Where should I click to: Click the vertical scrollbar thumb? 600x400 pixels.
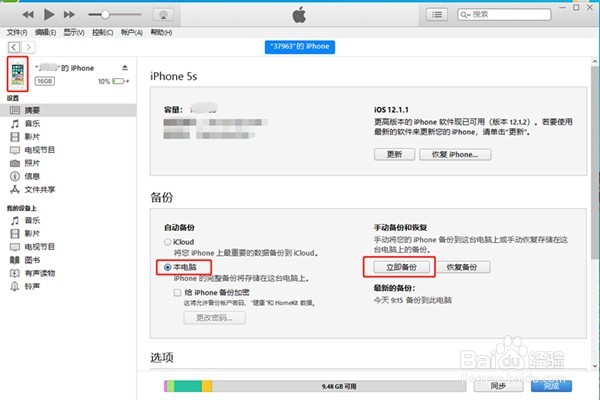point(595,163)
